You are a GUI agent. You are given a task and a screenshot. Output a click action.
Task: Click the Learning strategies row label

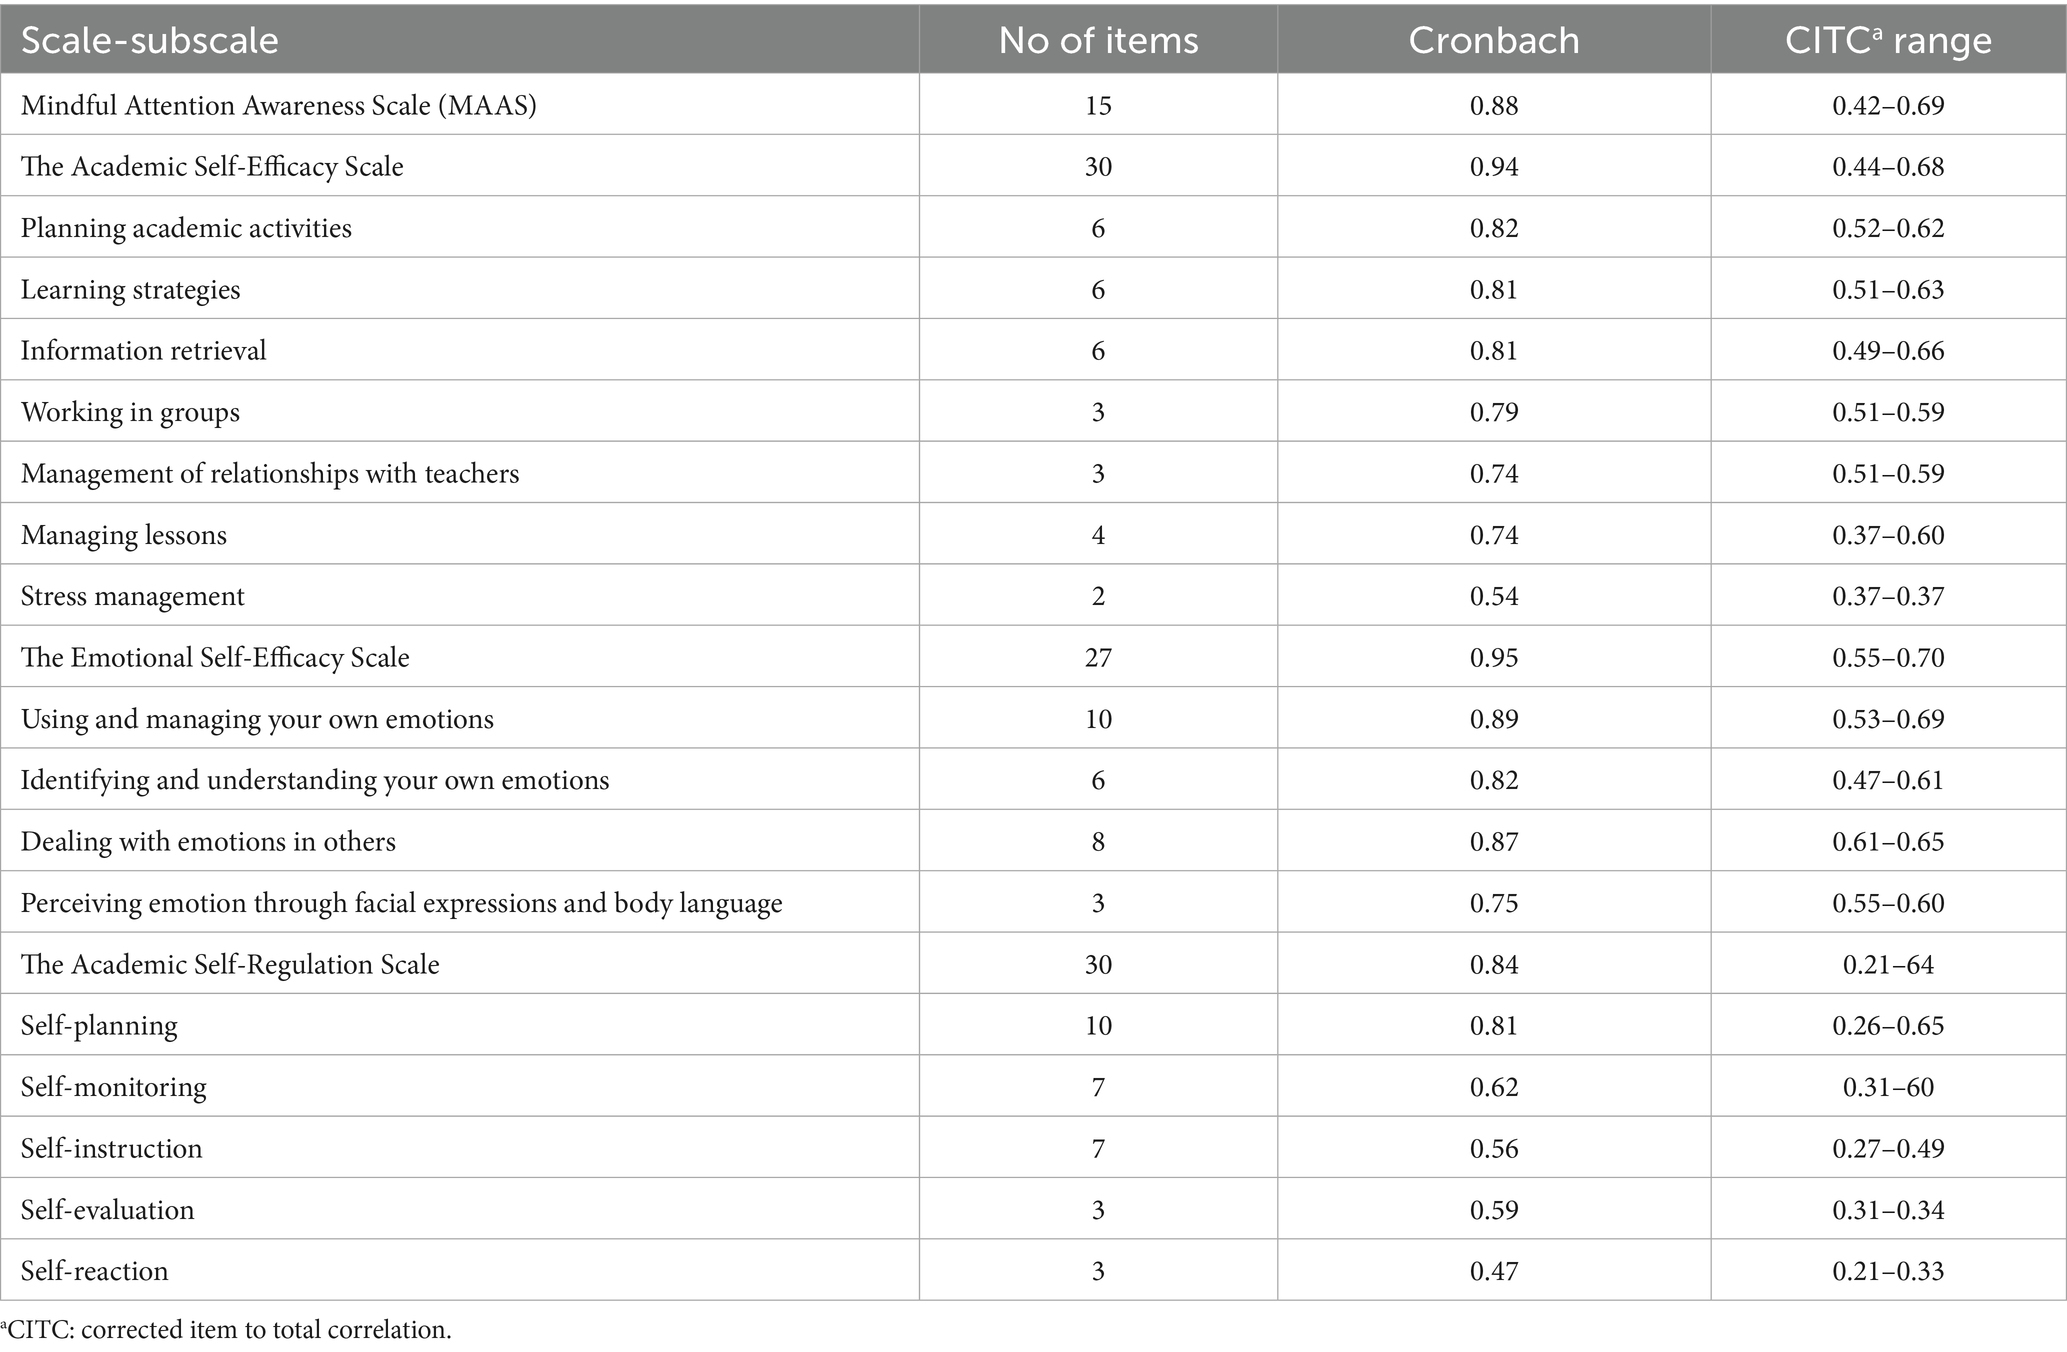(x=131, y=290)
